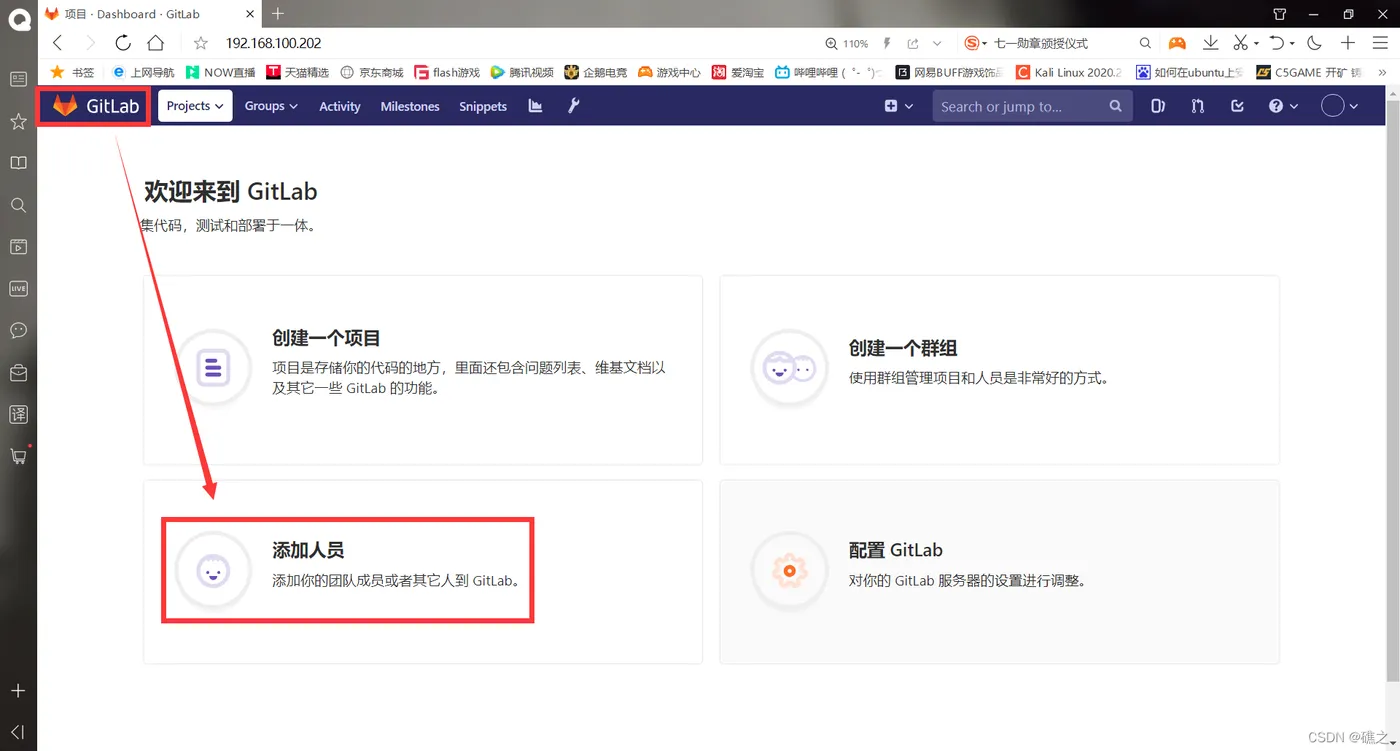Screen dimensions: 1400x751
Task: Open the 创建一个群组 card
Action: (999, 370)
